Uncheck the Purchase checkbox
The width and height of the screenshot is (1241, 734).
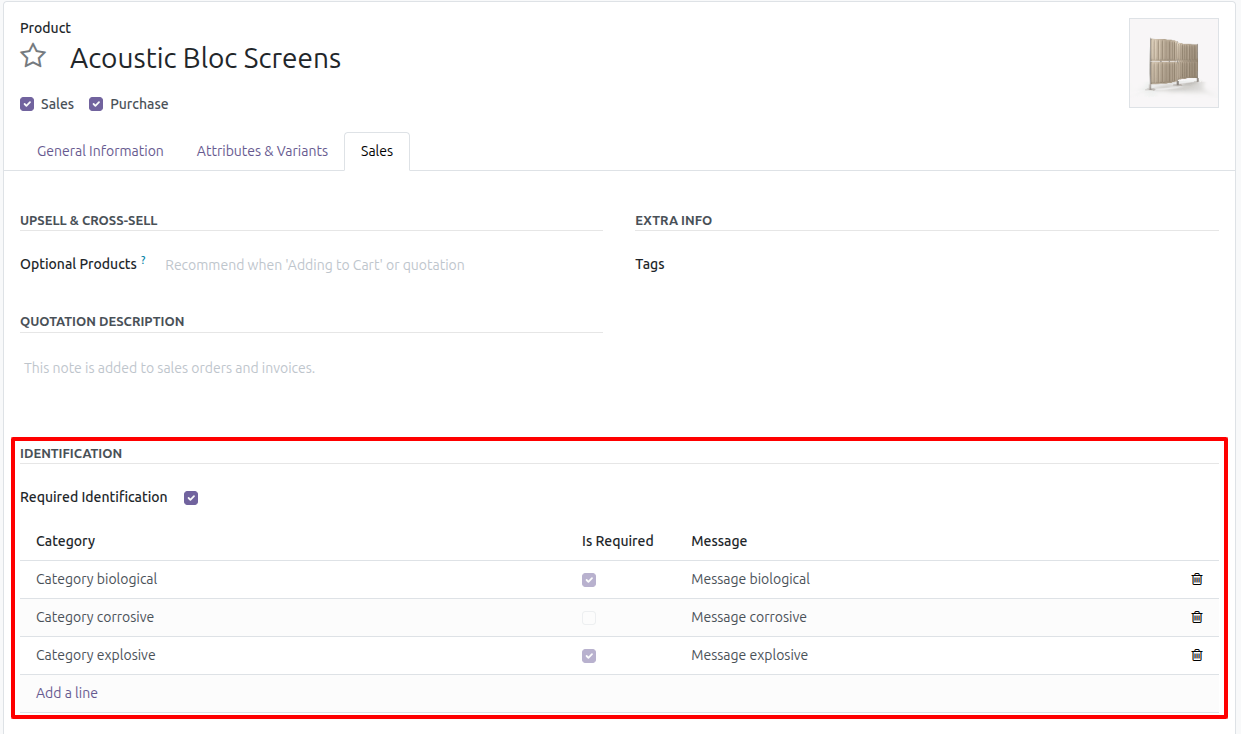point(95,103)
